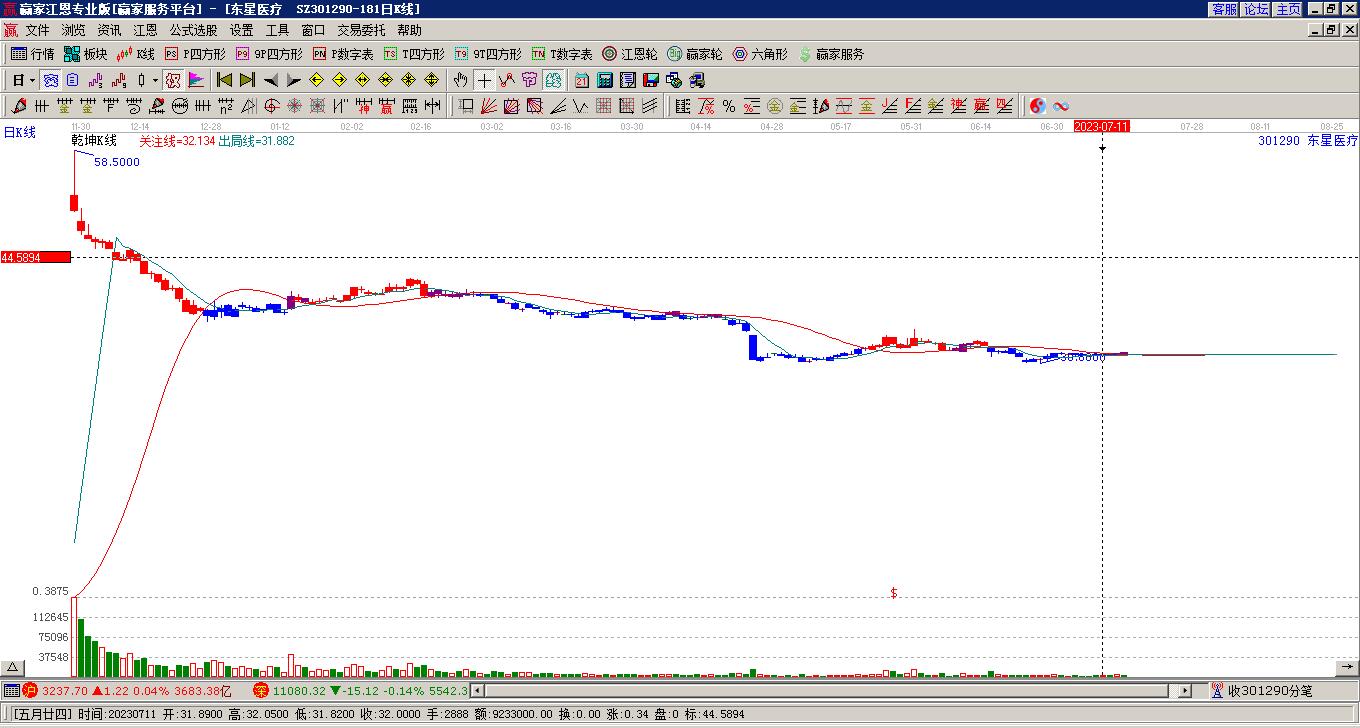Open the 帮助 menu
Screen dimensions: 1360x728
coord(409,31)
